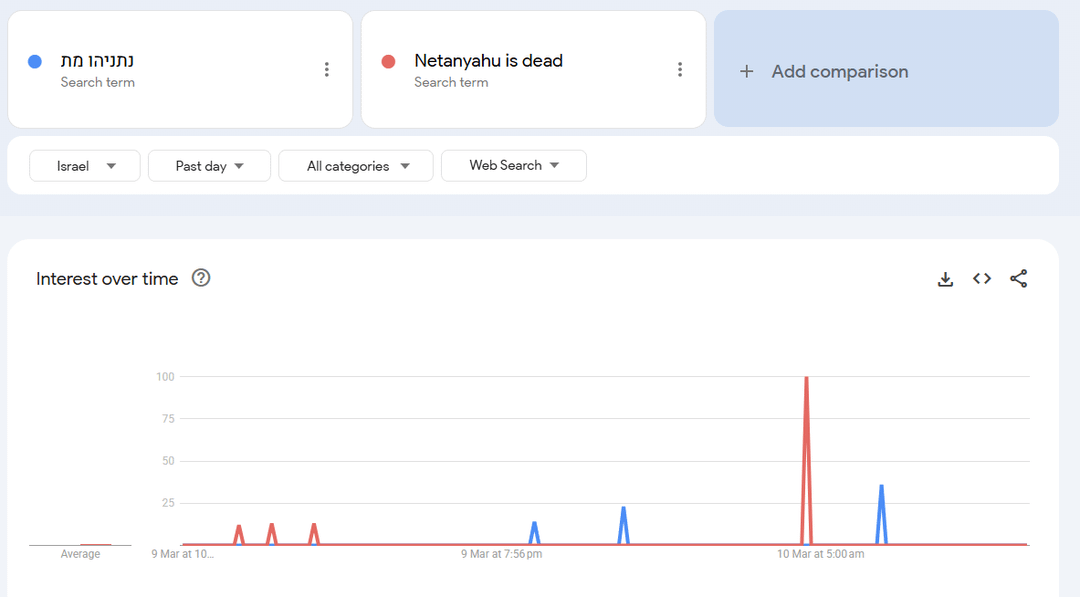The height and width of the screenshot is (597, 1080).
Task: Open three-dot menu for "Netanyahu is dead"
Action: click(680, 69)
